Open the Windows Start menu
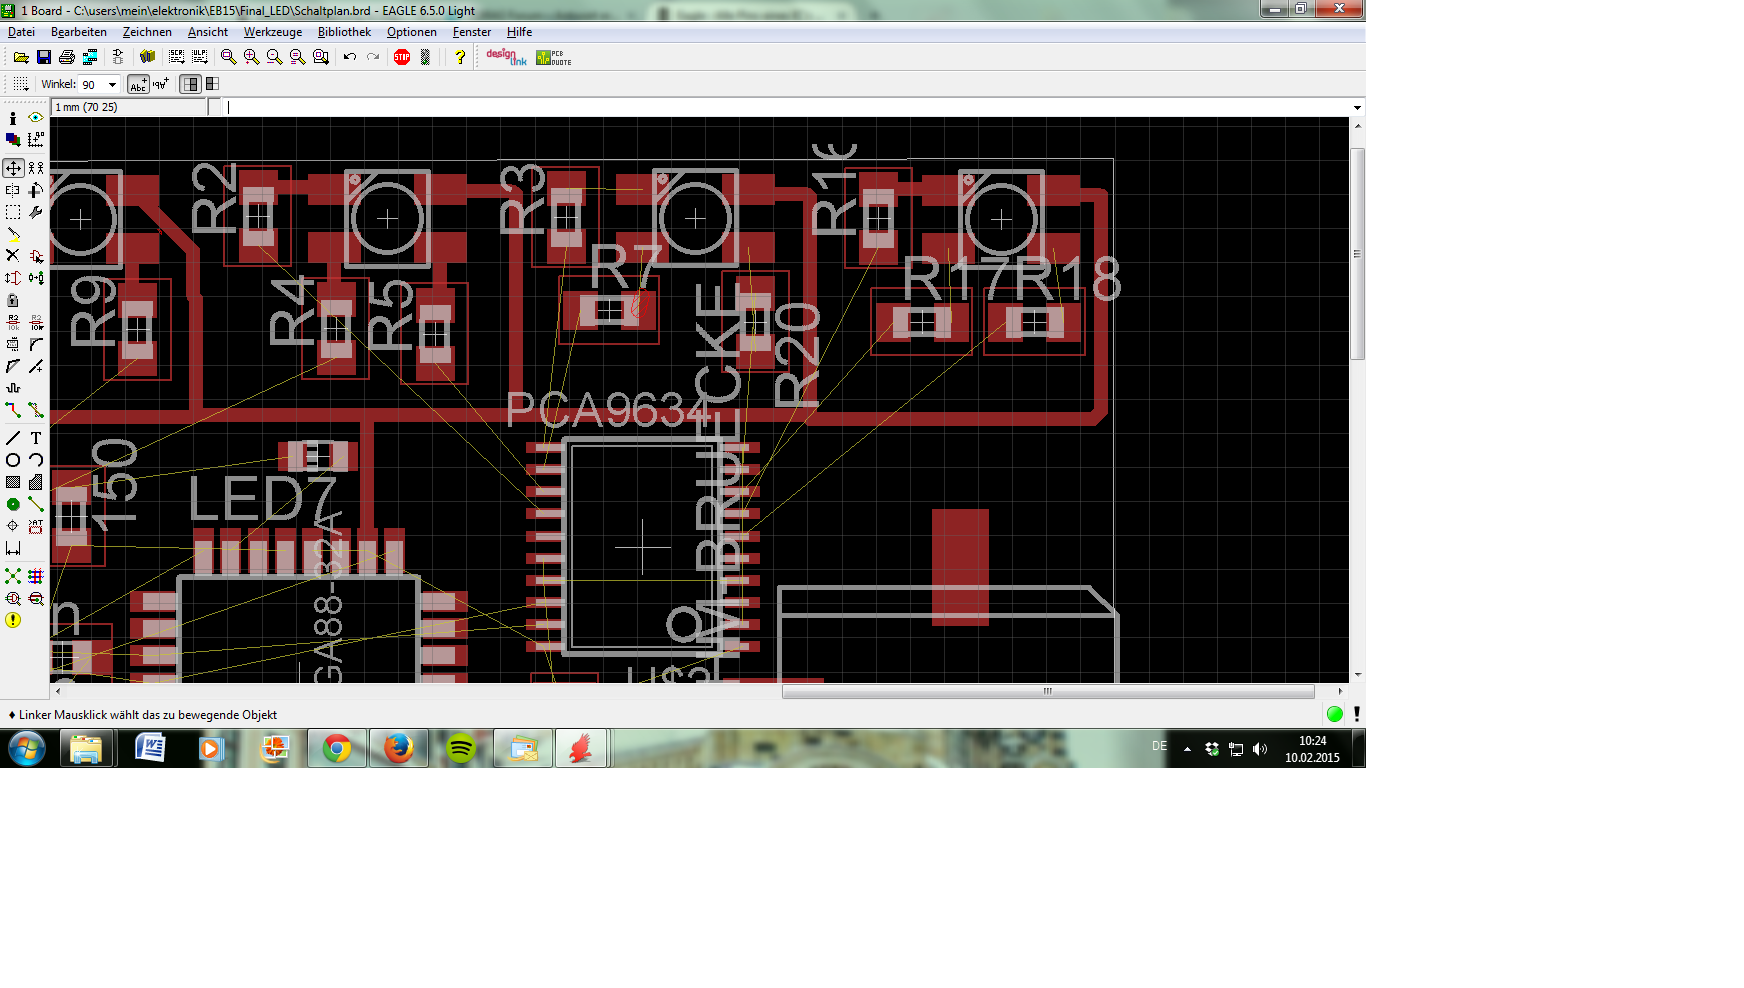Viewport: 1744px width, 988px height. 27,748
